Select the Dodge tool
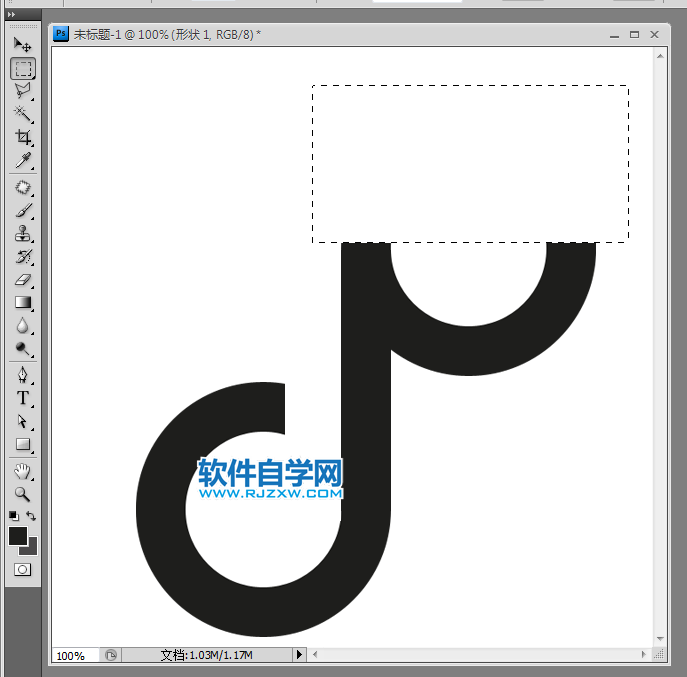 (x=23, y=349)
